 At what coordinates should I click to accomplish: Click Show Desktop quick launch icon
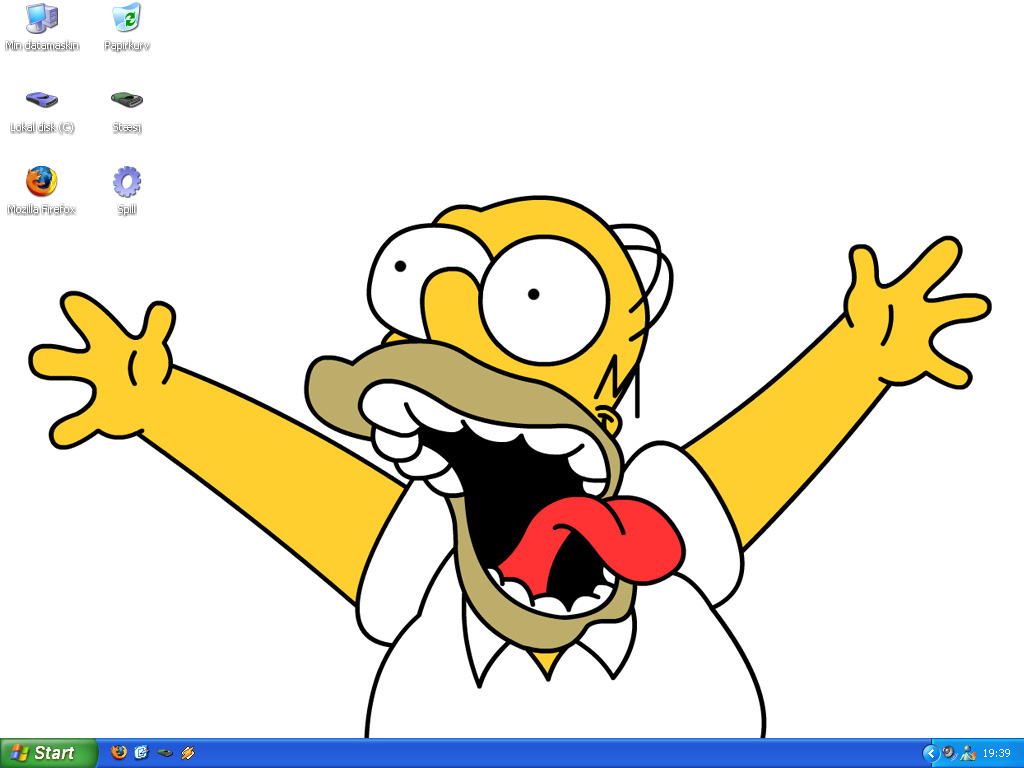coord(142,753)
